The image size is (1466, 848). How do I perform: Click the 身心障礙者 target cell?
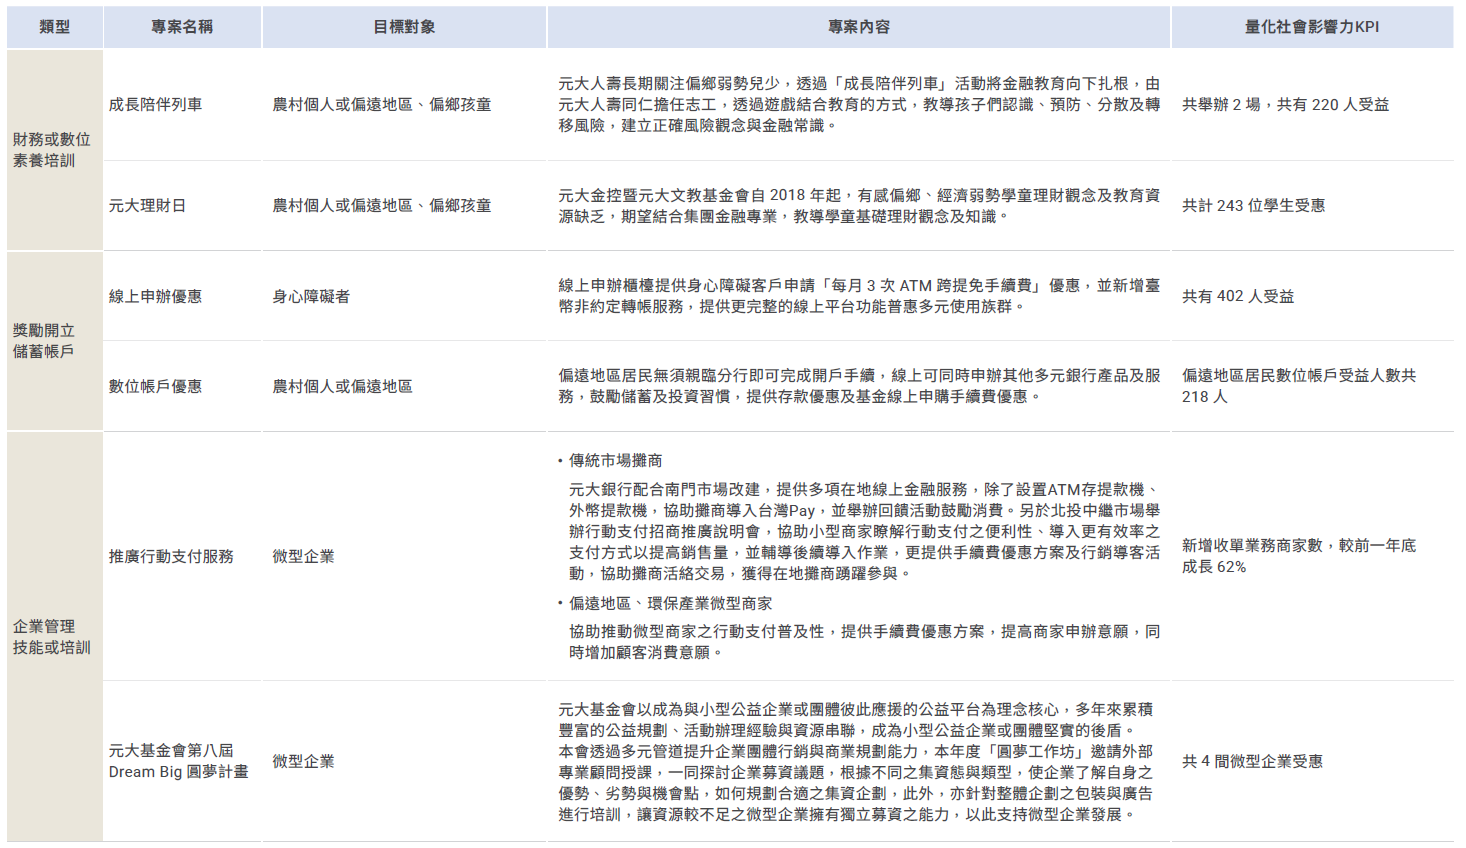click(x=311, y=296)
